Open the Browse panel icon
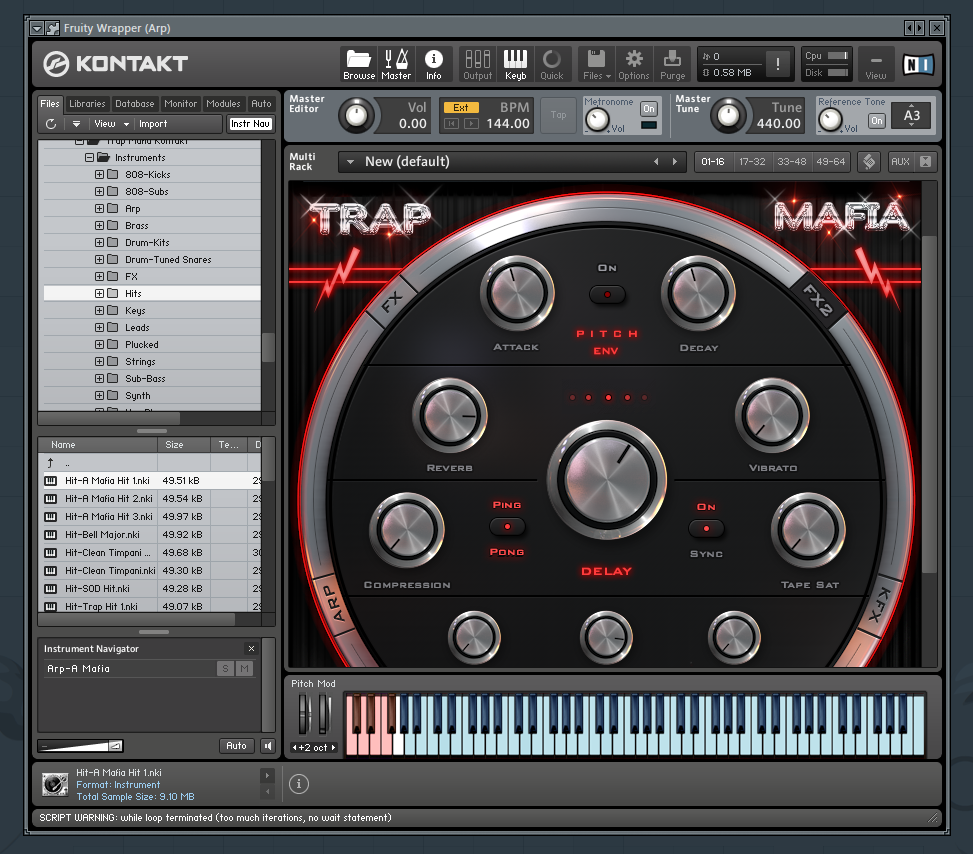Viewport: 973px width, 854px height. (x=359, y=64)
